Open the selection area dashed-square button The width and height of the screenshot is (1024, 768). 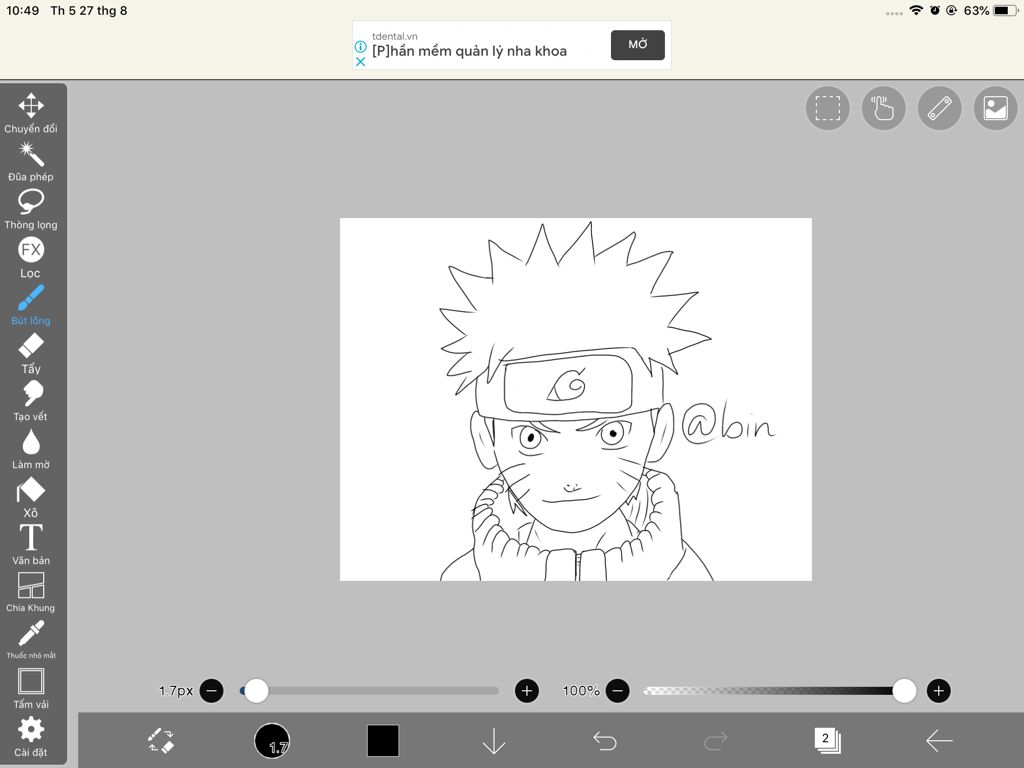[x=827, y=108]
